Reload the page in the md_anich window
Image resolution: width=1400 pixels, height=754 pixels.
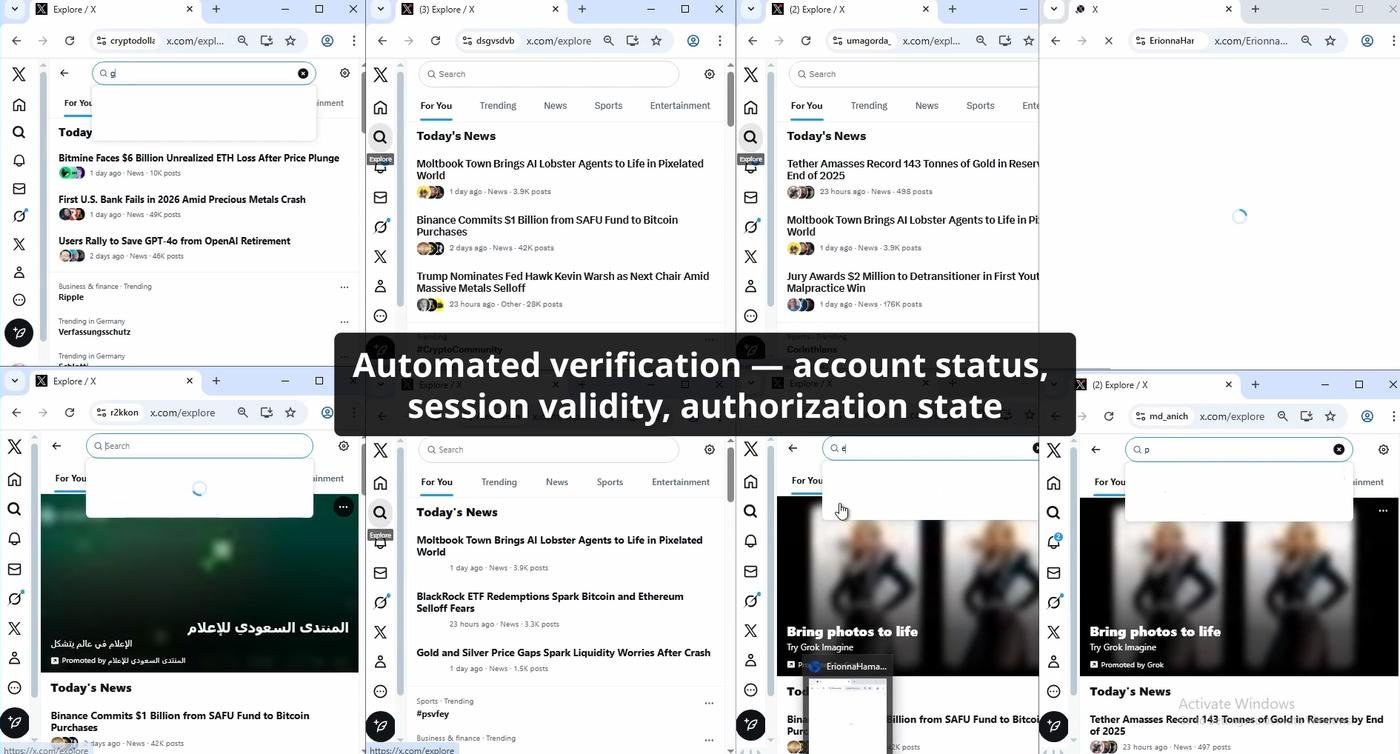click(1108, 416)
